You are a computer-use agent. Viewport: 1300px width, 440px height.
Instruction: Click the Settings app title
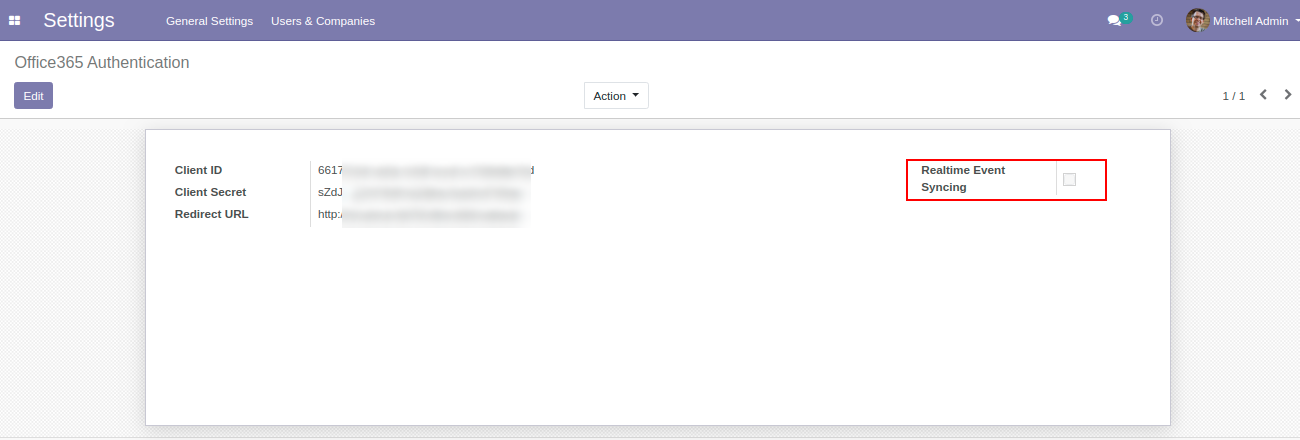pos(79,21)
